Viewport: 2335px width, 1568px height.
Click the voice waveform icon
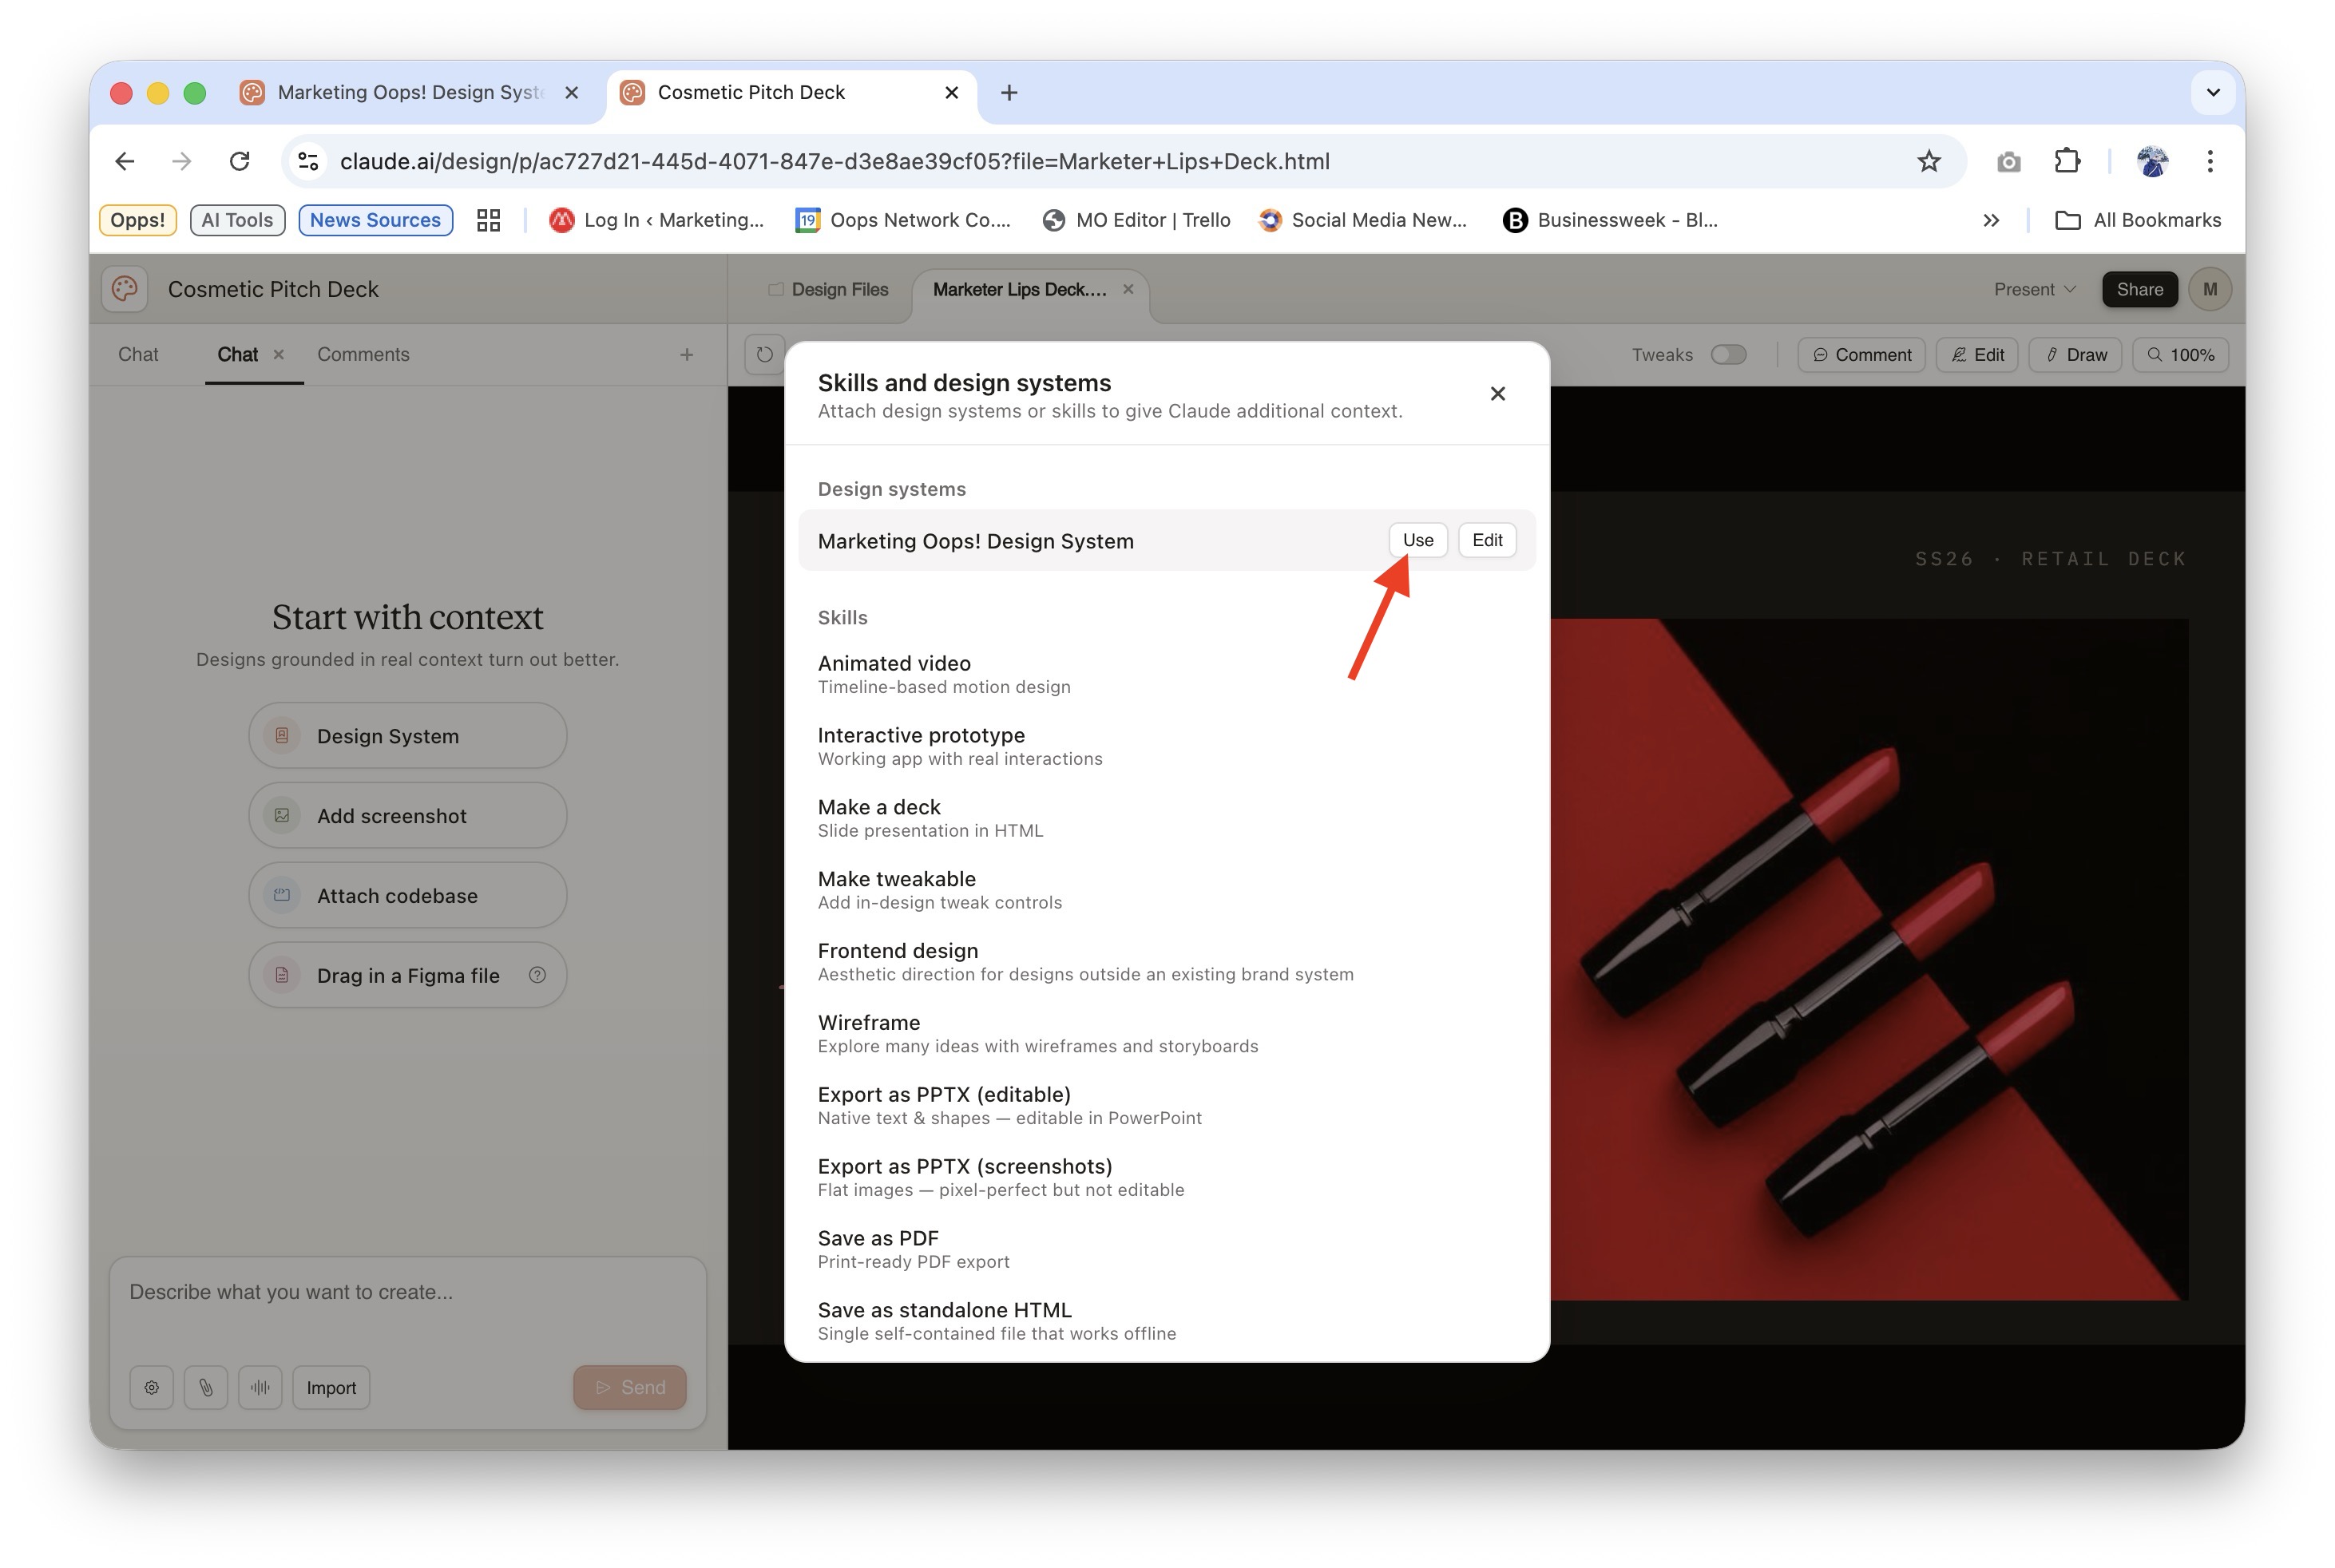pos(260,1387)
